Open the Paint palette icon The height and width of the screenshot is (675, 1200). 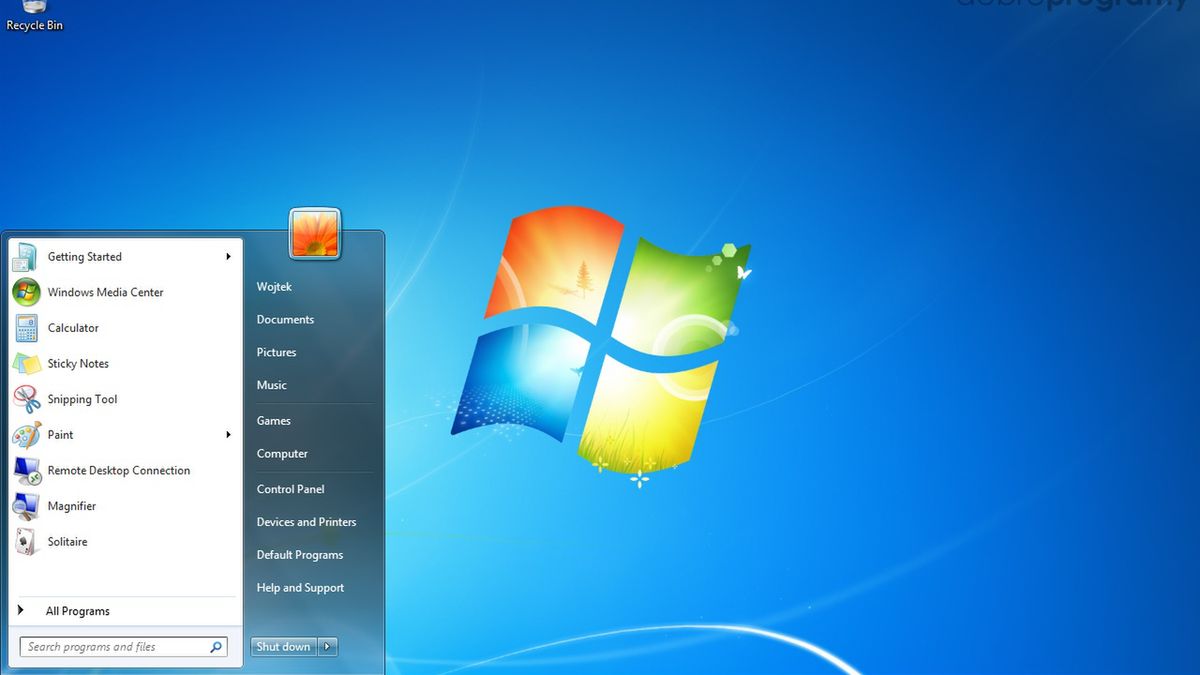coord(25,435)
